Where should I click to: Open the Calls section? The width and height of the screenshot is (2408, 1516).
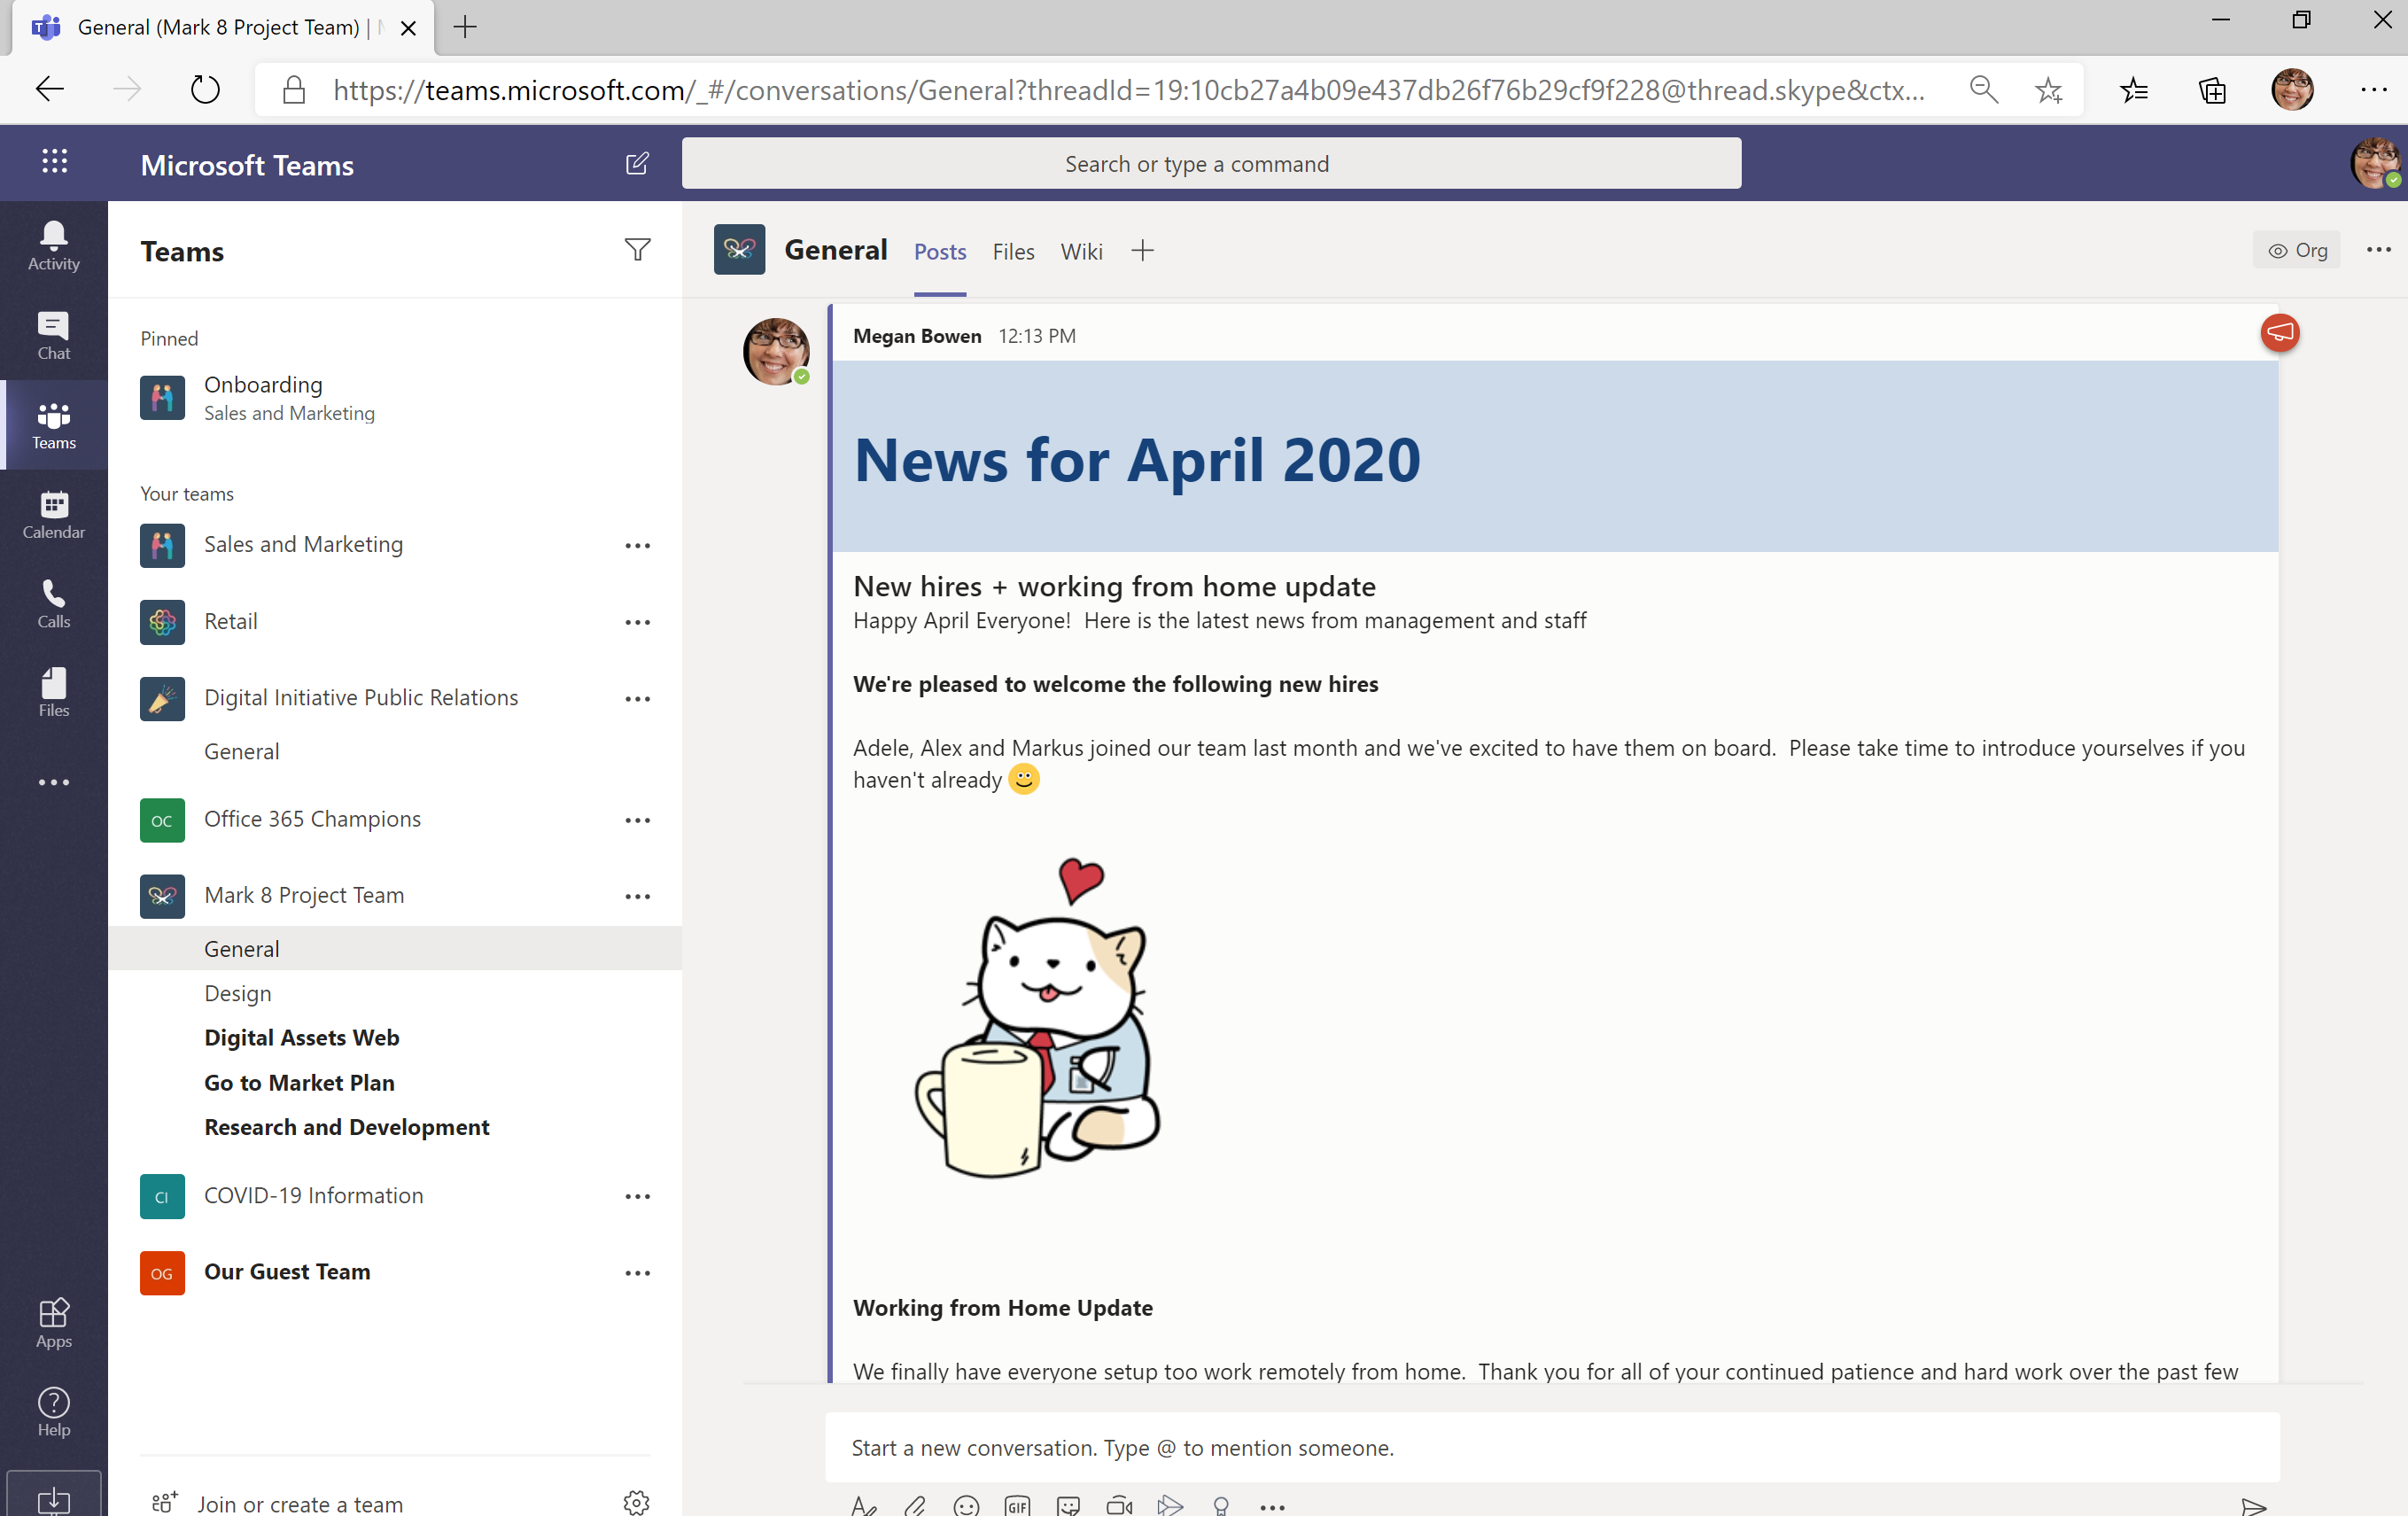coord(54,603)
